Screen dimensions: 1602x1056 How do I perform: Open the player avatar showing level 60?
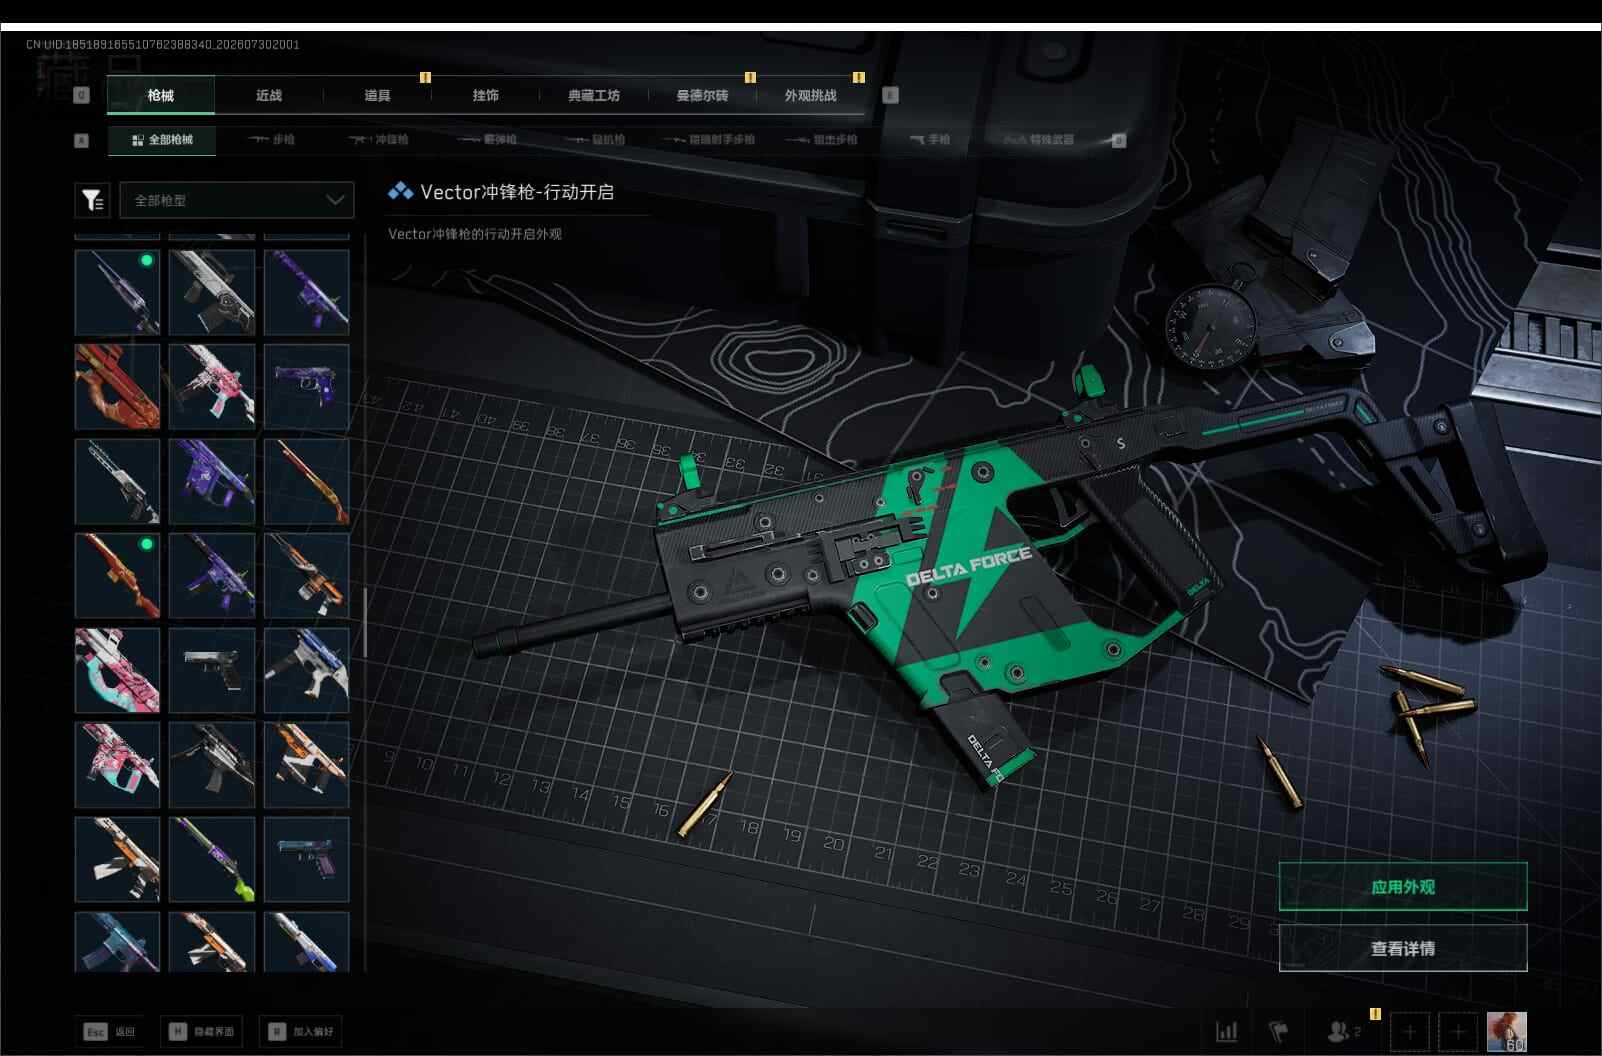point(1506,1031)
